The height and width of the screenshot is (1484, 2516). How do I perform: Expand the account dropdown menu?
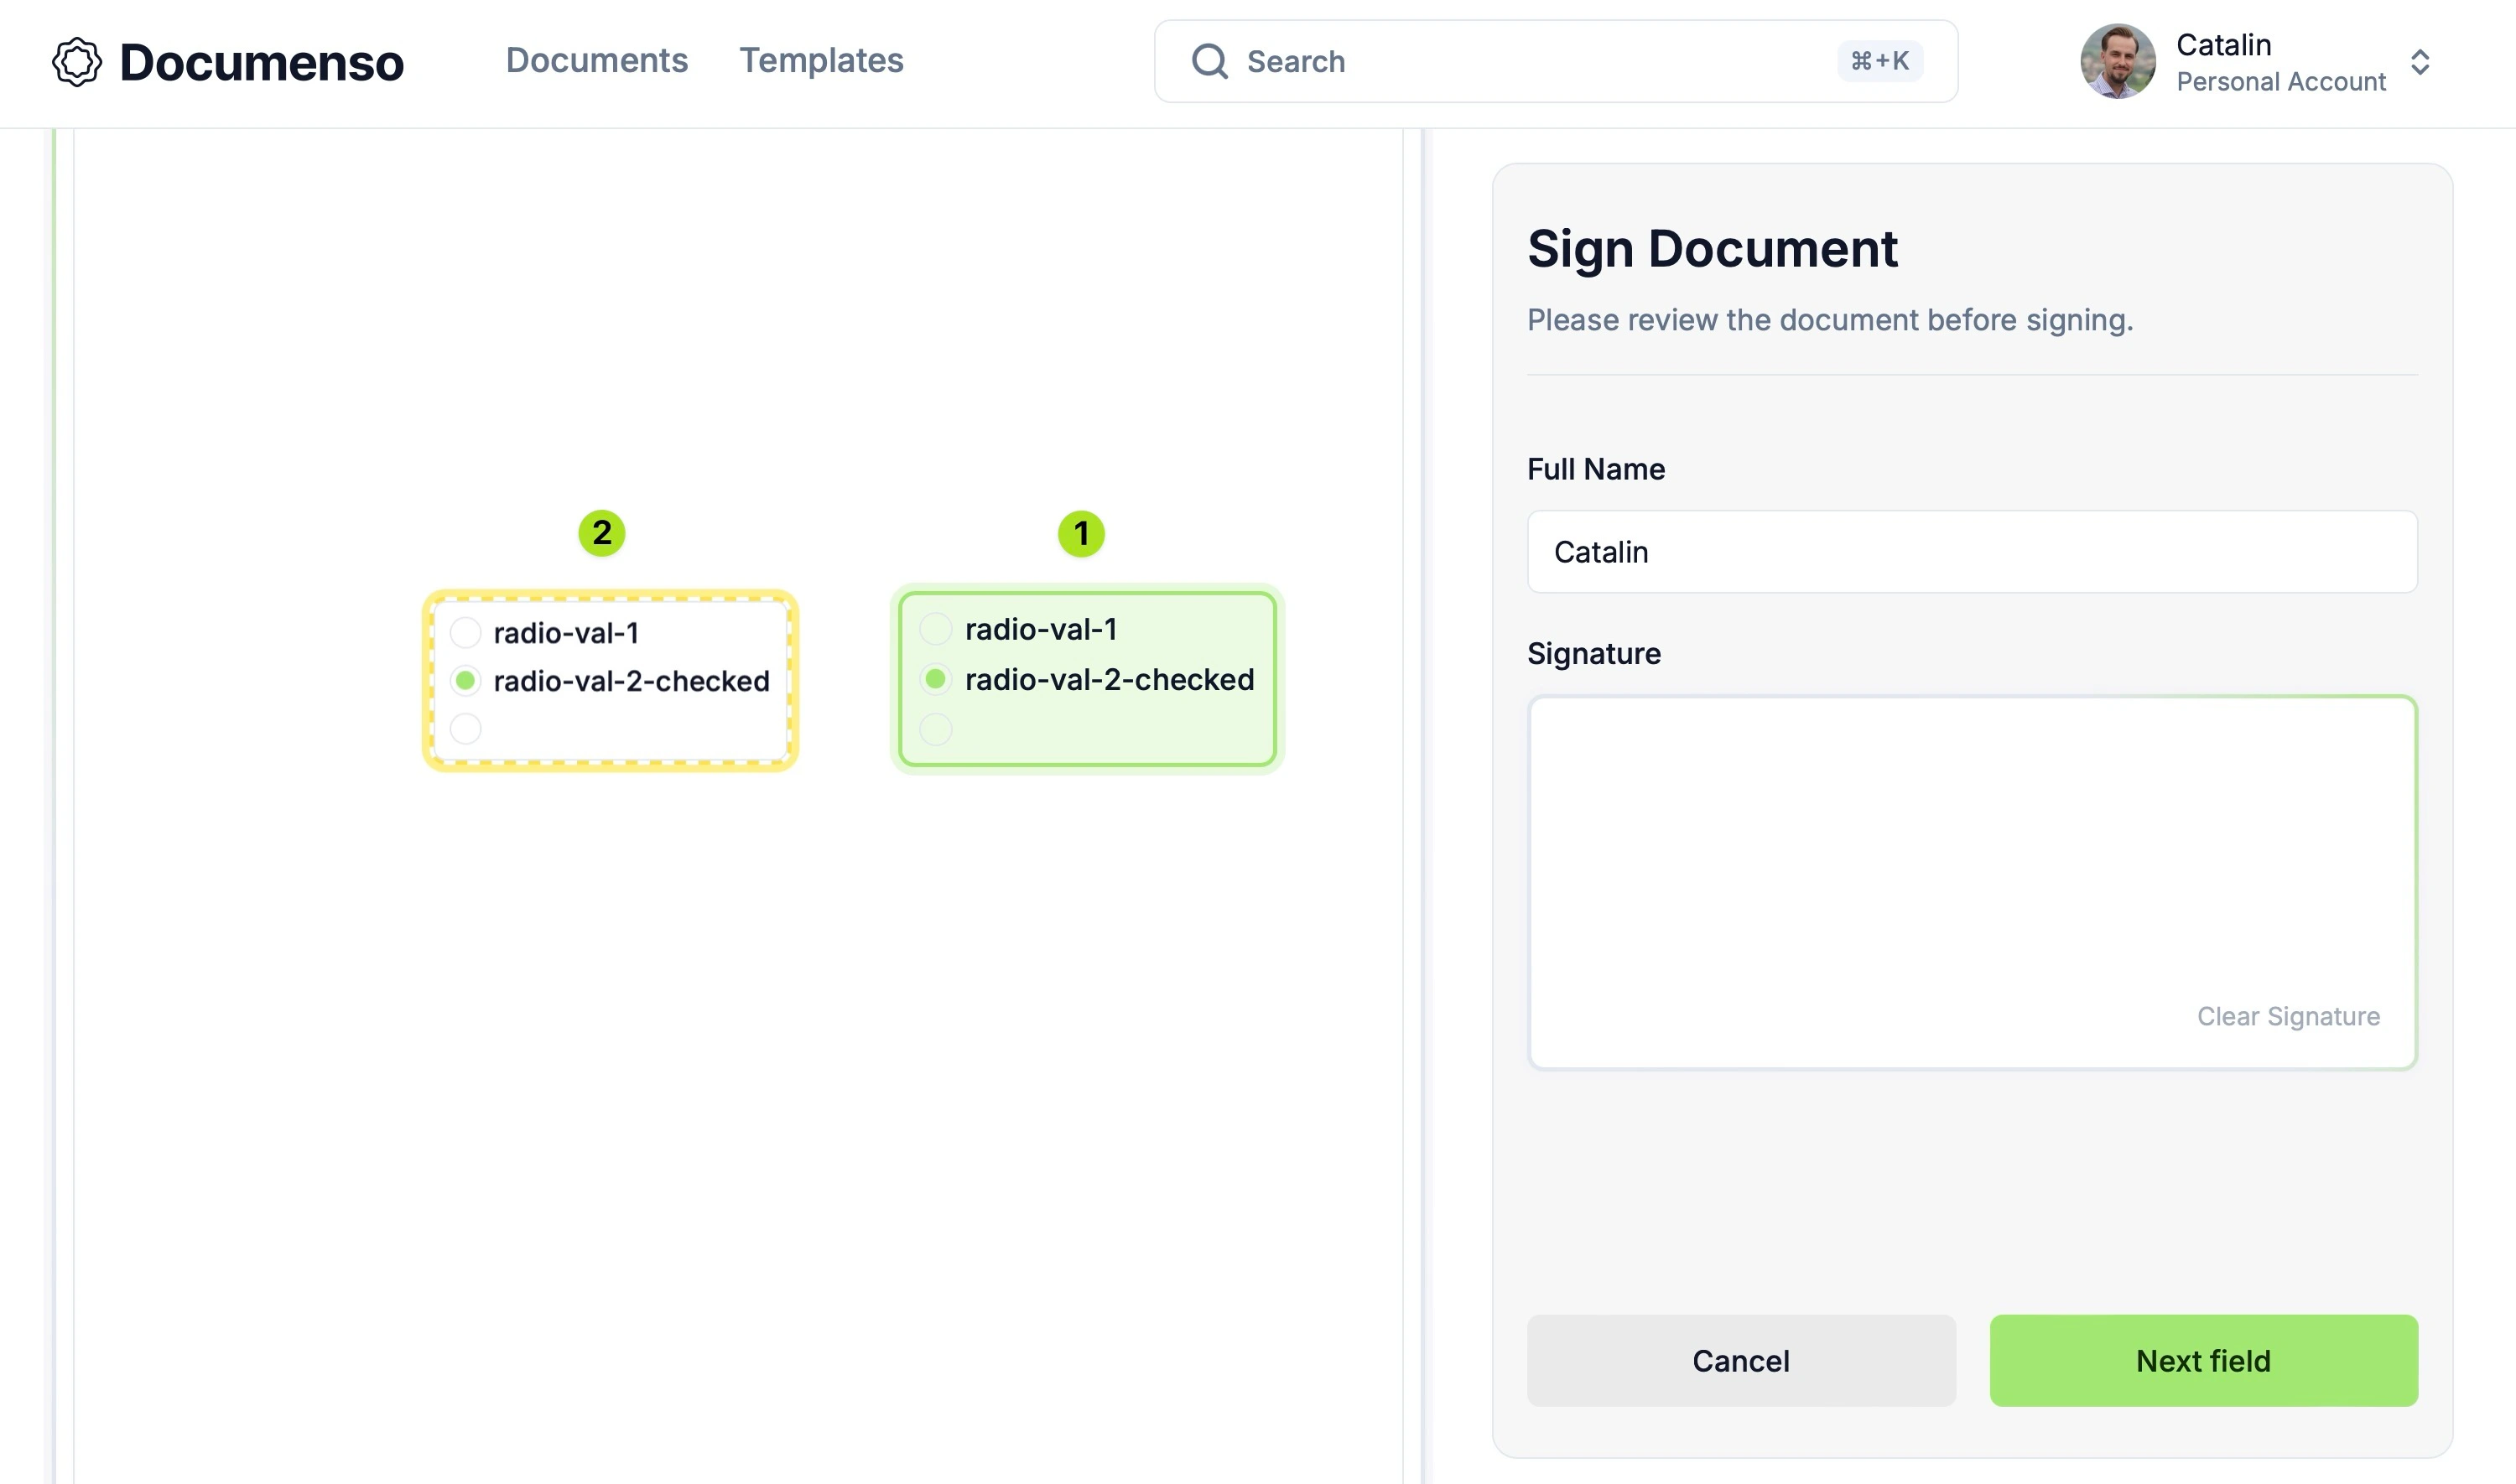coord(2422,60)
